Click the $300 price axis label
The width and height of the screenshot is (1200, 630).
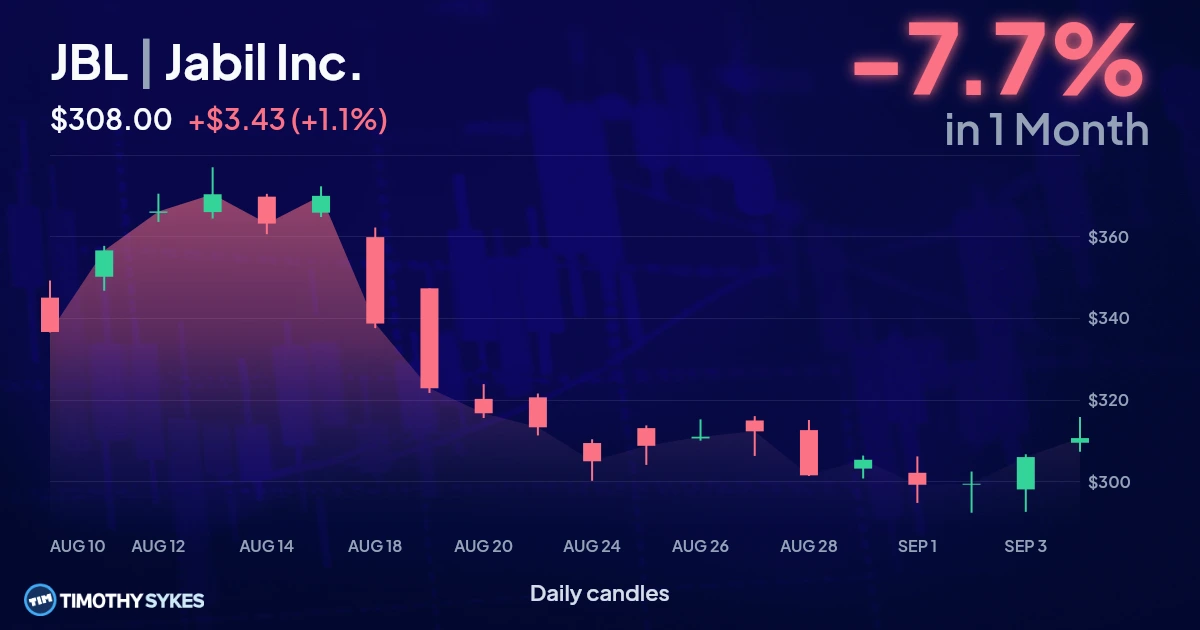(1107, 482)
